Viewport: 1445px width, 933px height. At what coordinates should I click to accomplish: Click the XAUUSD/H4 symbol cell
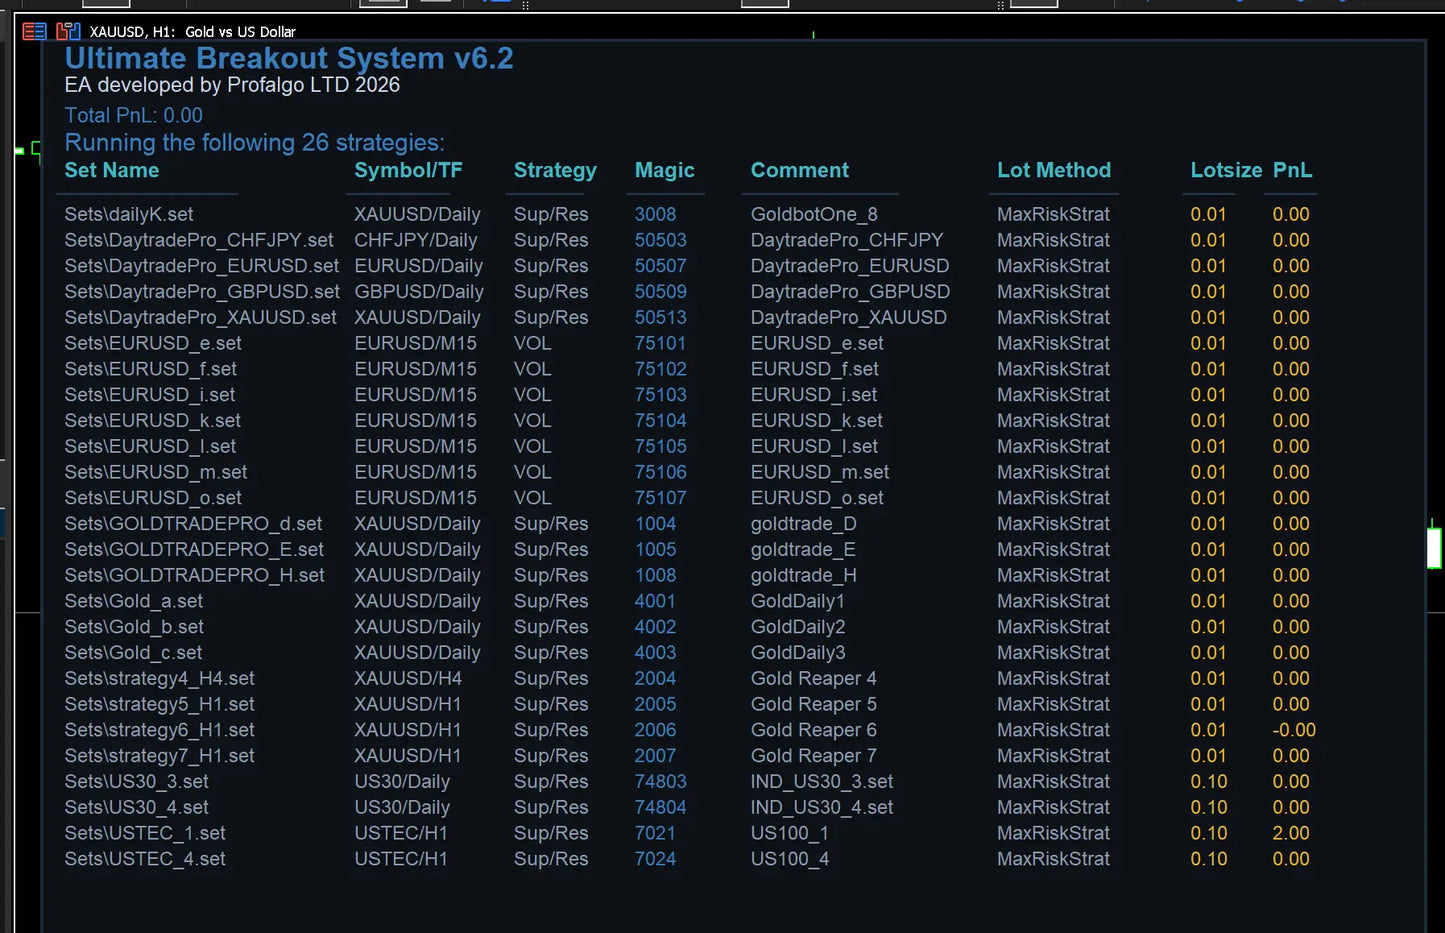pyautogui.click(x=408, y=679)
